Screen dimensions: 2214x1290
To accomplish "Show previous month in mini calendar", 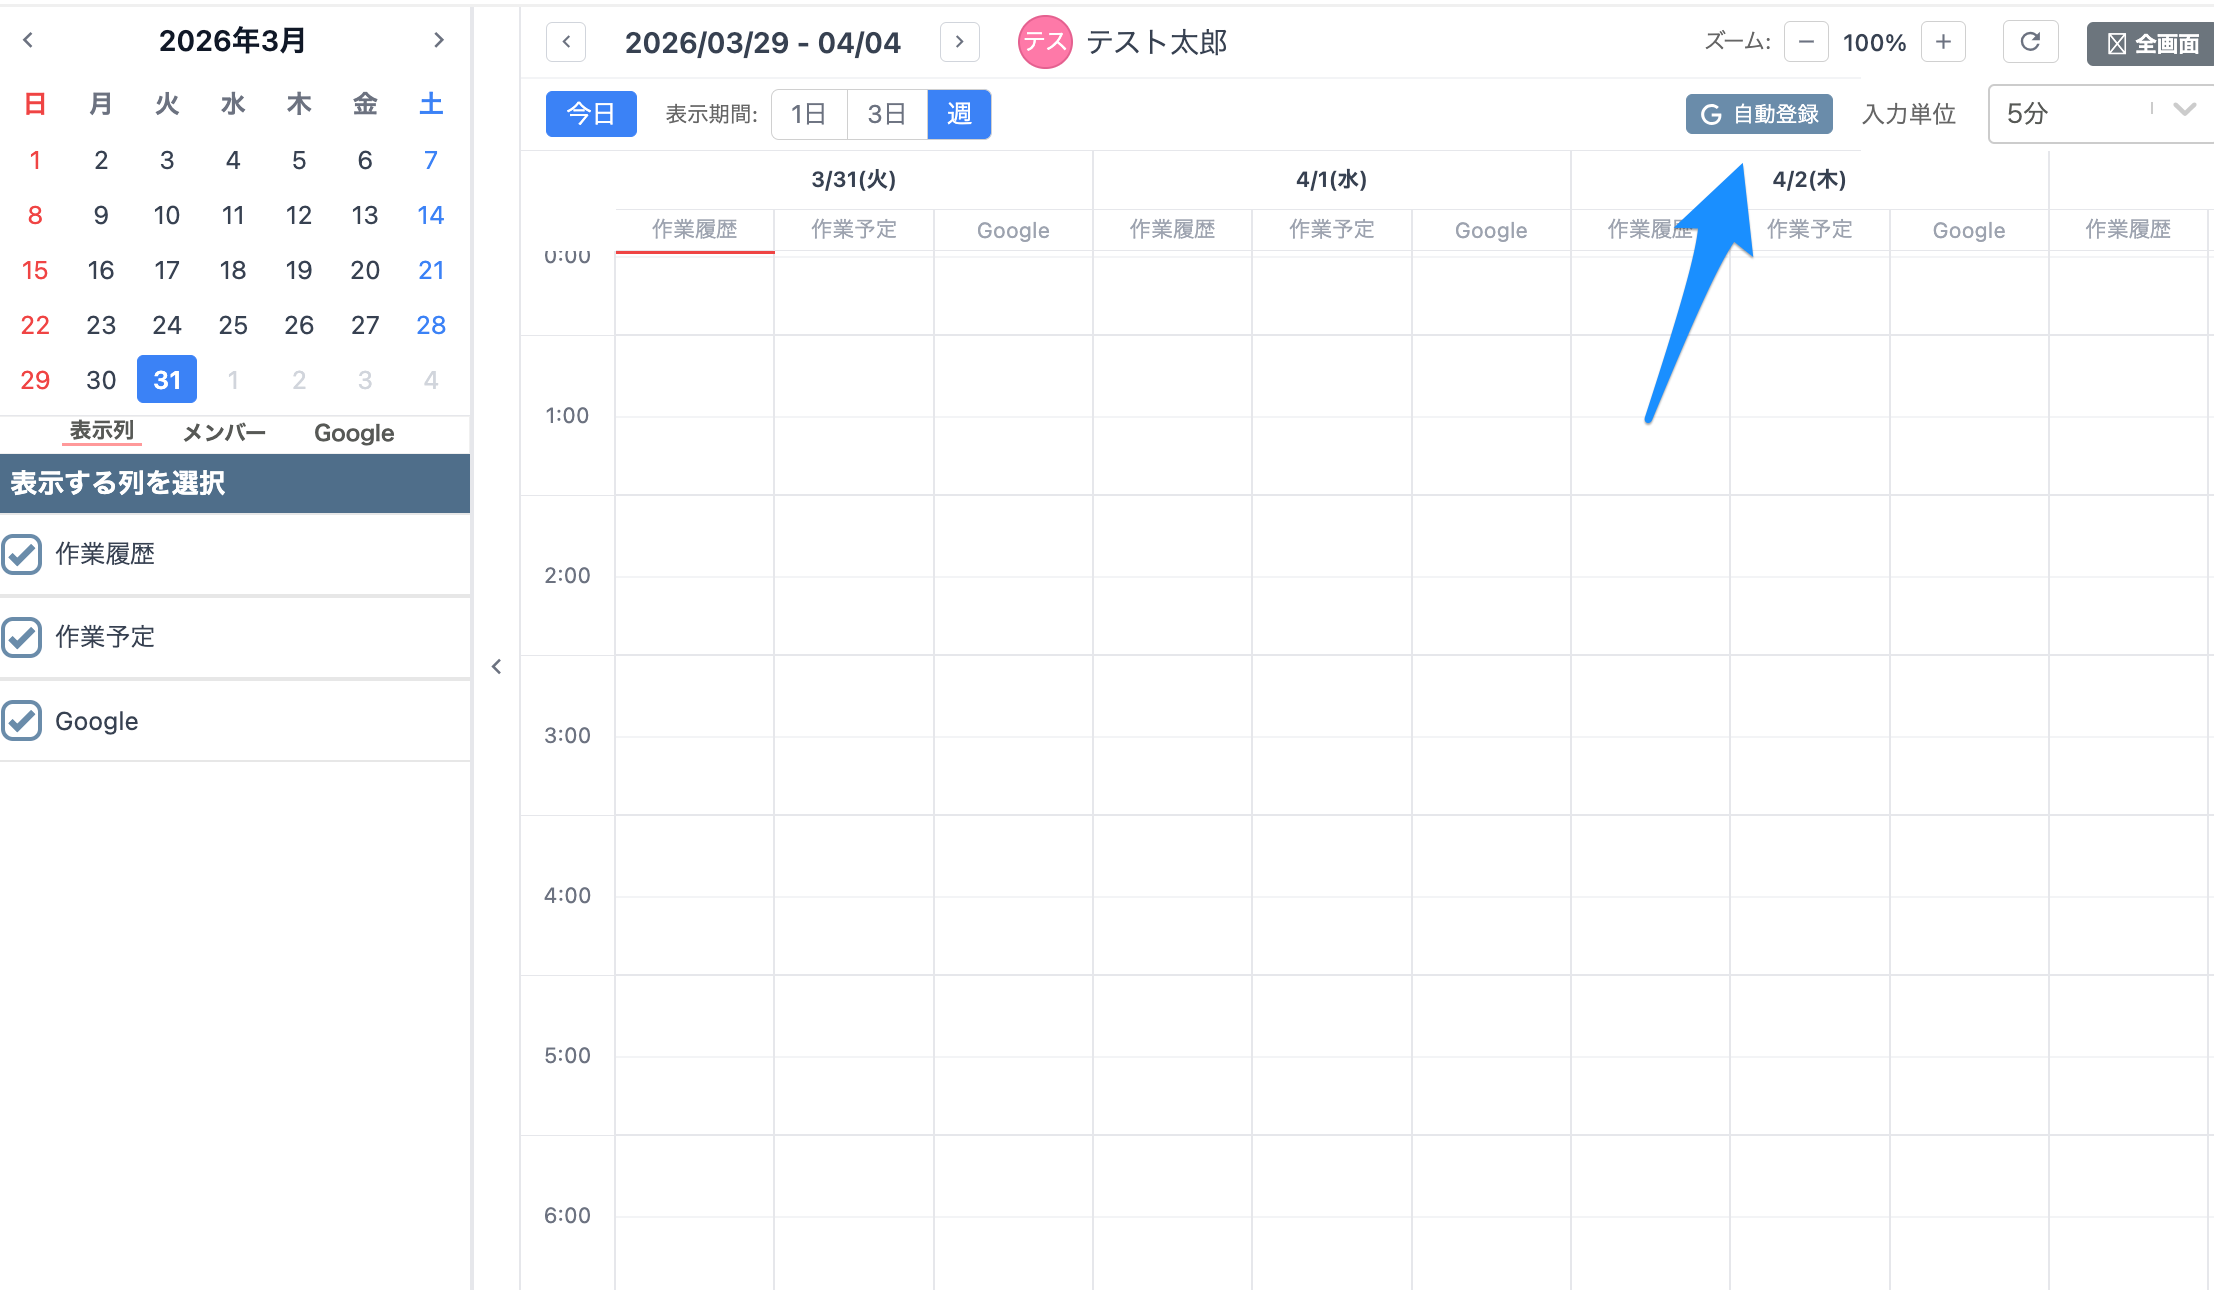I will (x=28, y=40).
